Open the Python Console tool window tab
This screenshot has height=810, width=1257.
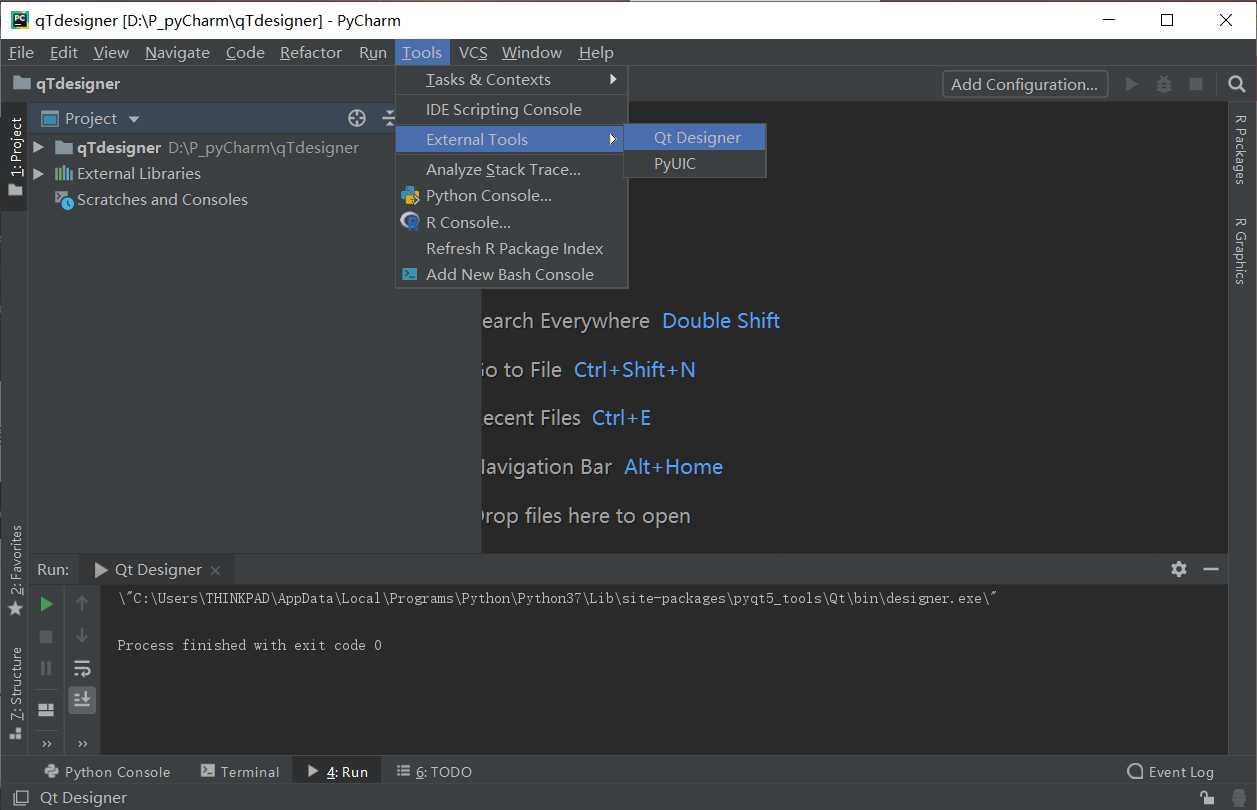(x=107, y=772)
